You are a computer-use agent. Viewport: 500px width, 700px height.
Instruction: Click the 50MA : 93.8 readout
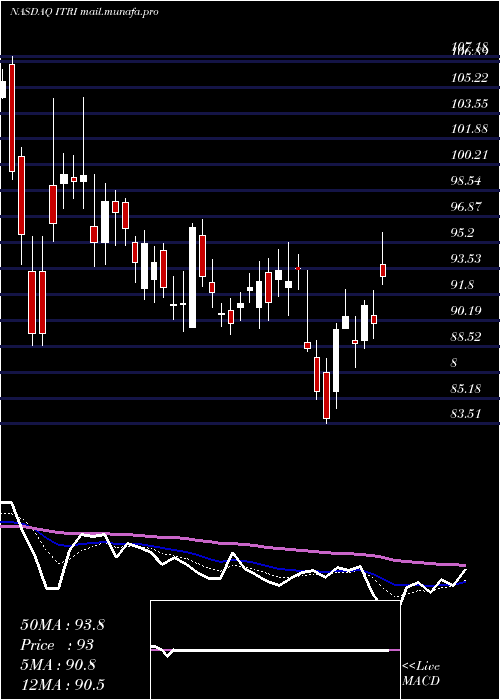pyautogui.click(x=62, y=625)
